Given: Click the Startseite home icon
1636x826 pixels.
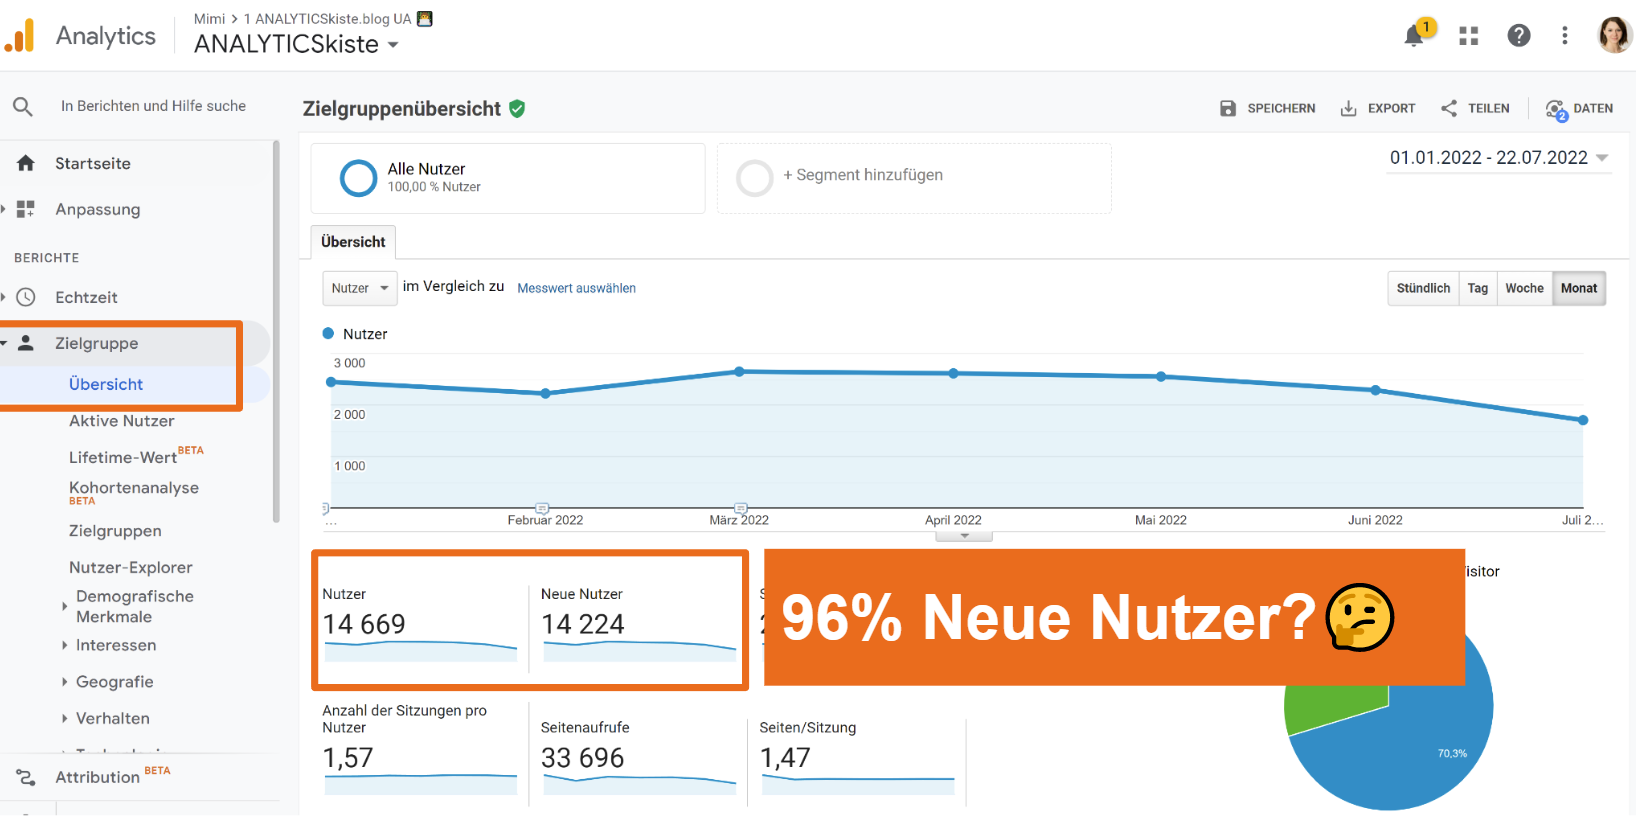Looking at the screenshot, I should 25,163.
